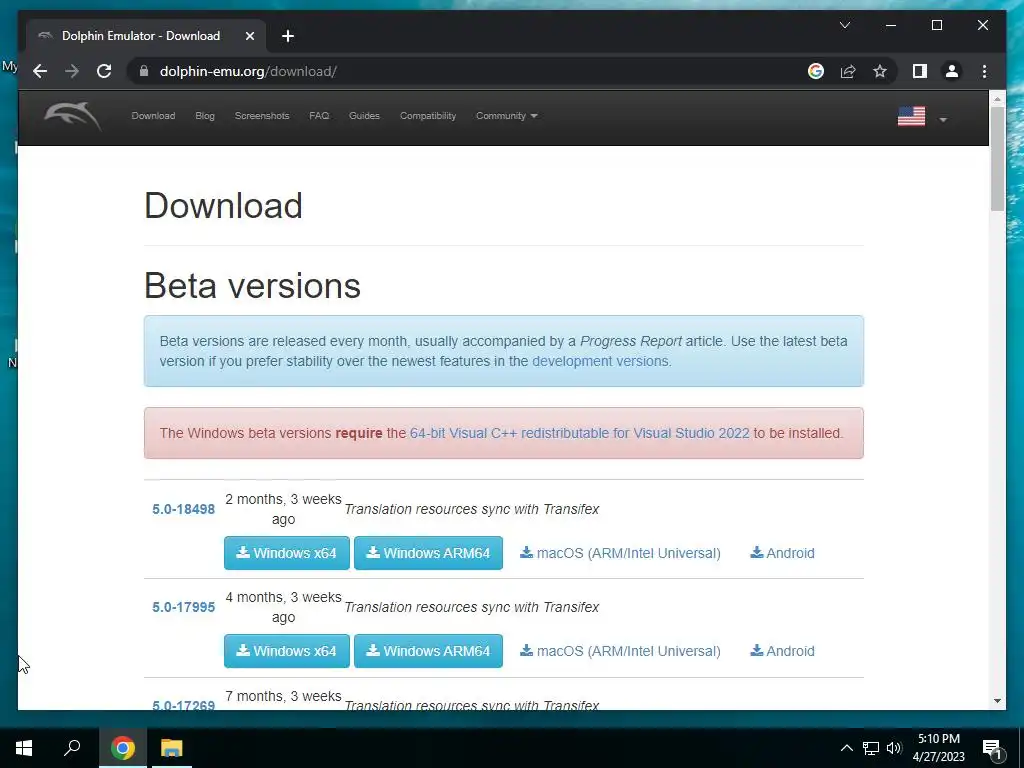The height and width of the screenshot is (768, 1024).
Task: Download Windows ARM64 build of 5.0-18498
Action: 428,553
